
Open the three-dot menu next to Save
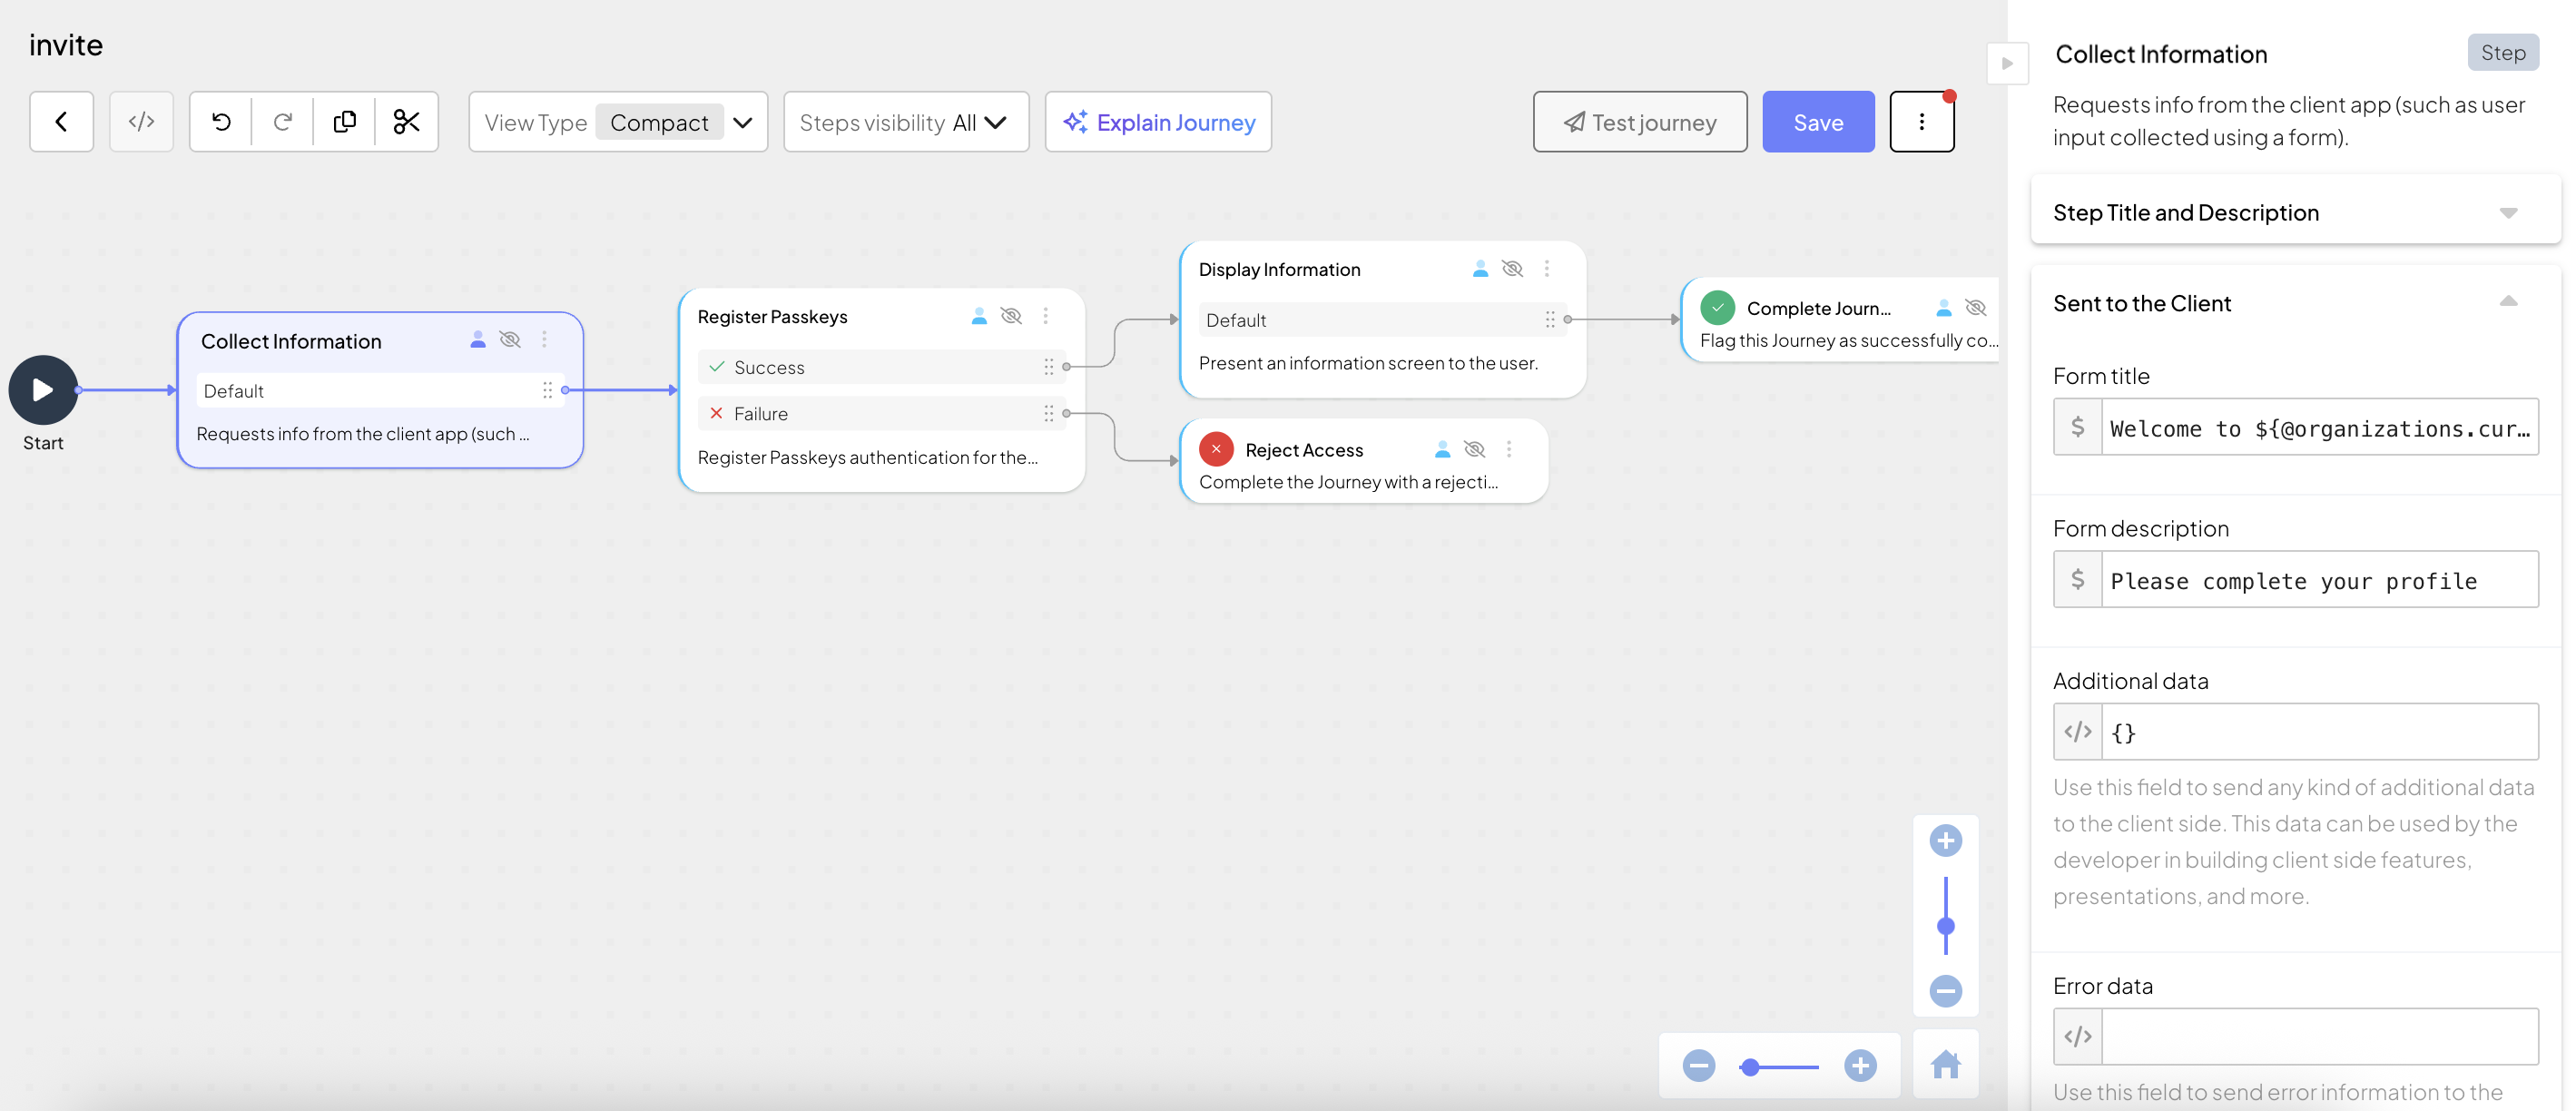coord(1921,121)
